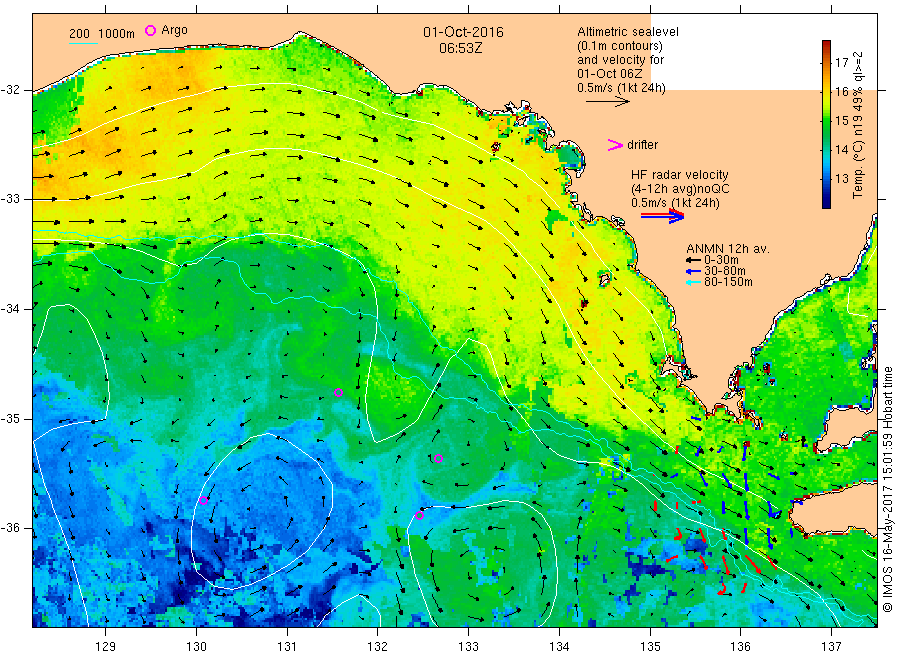Click the 135 longitude axis label

coord(650,647)
